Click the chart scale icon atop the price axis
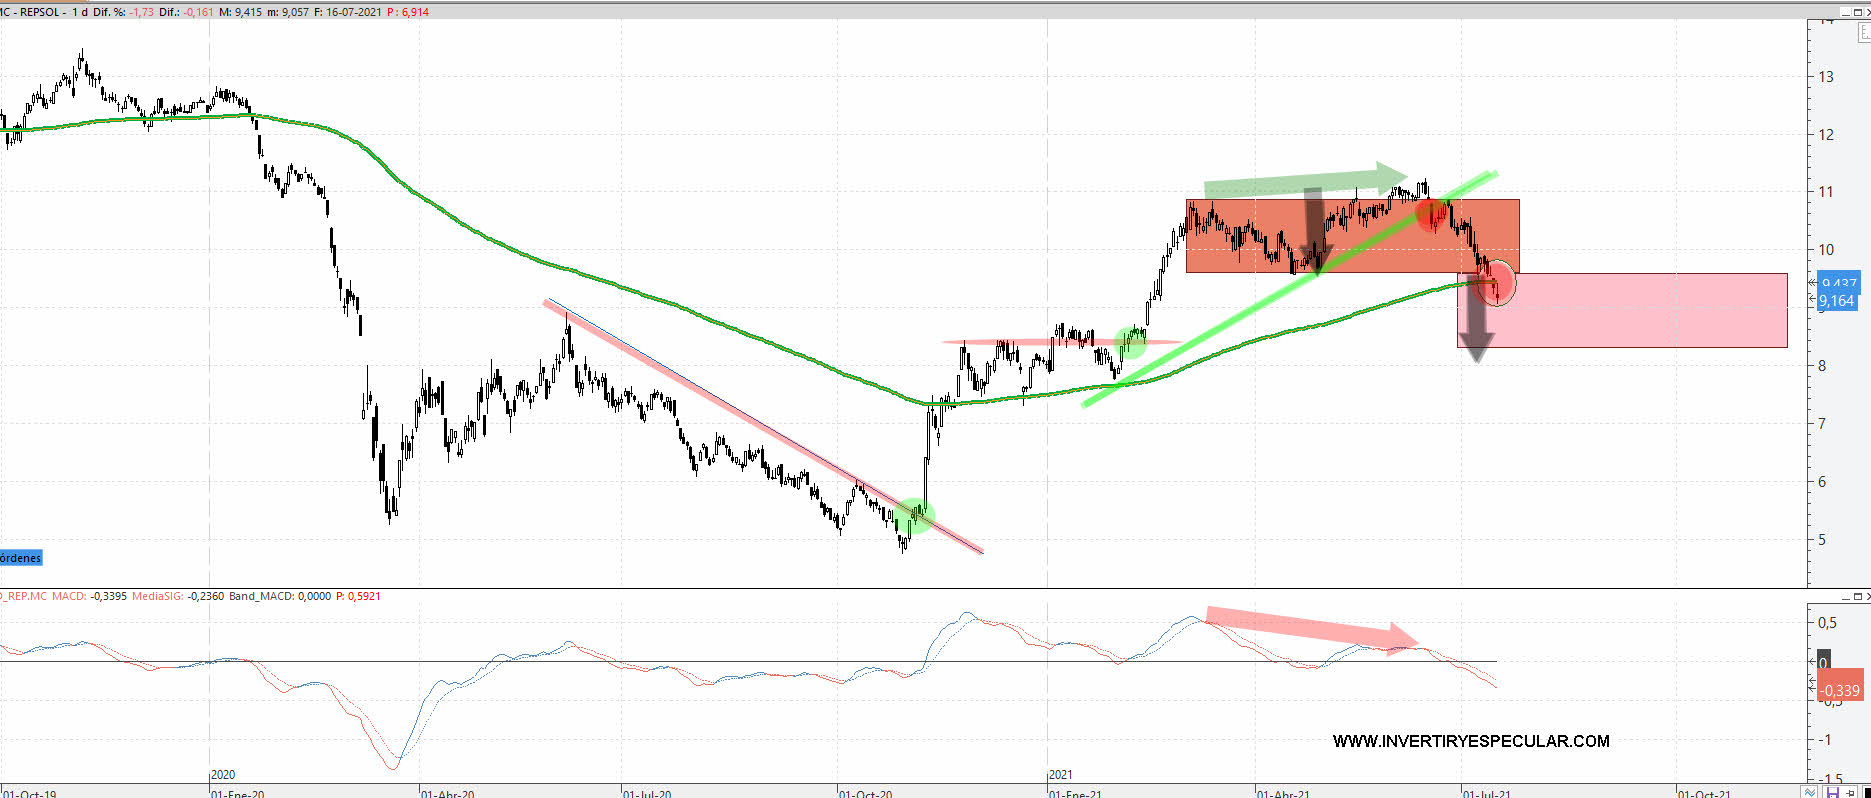The image size is (1871, 798). (x=1863, y=32)
